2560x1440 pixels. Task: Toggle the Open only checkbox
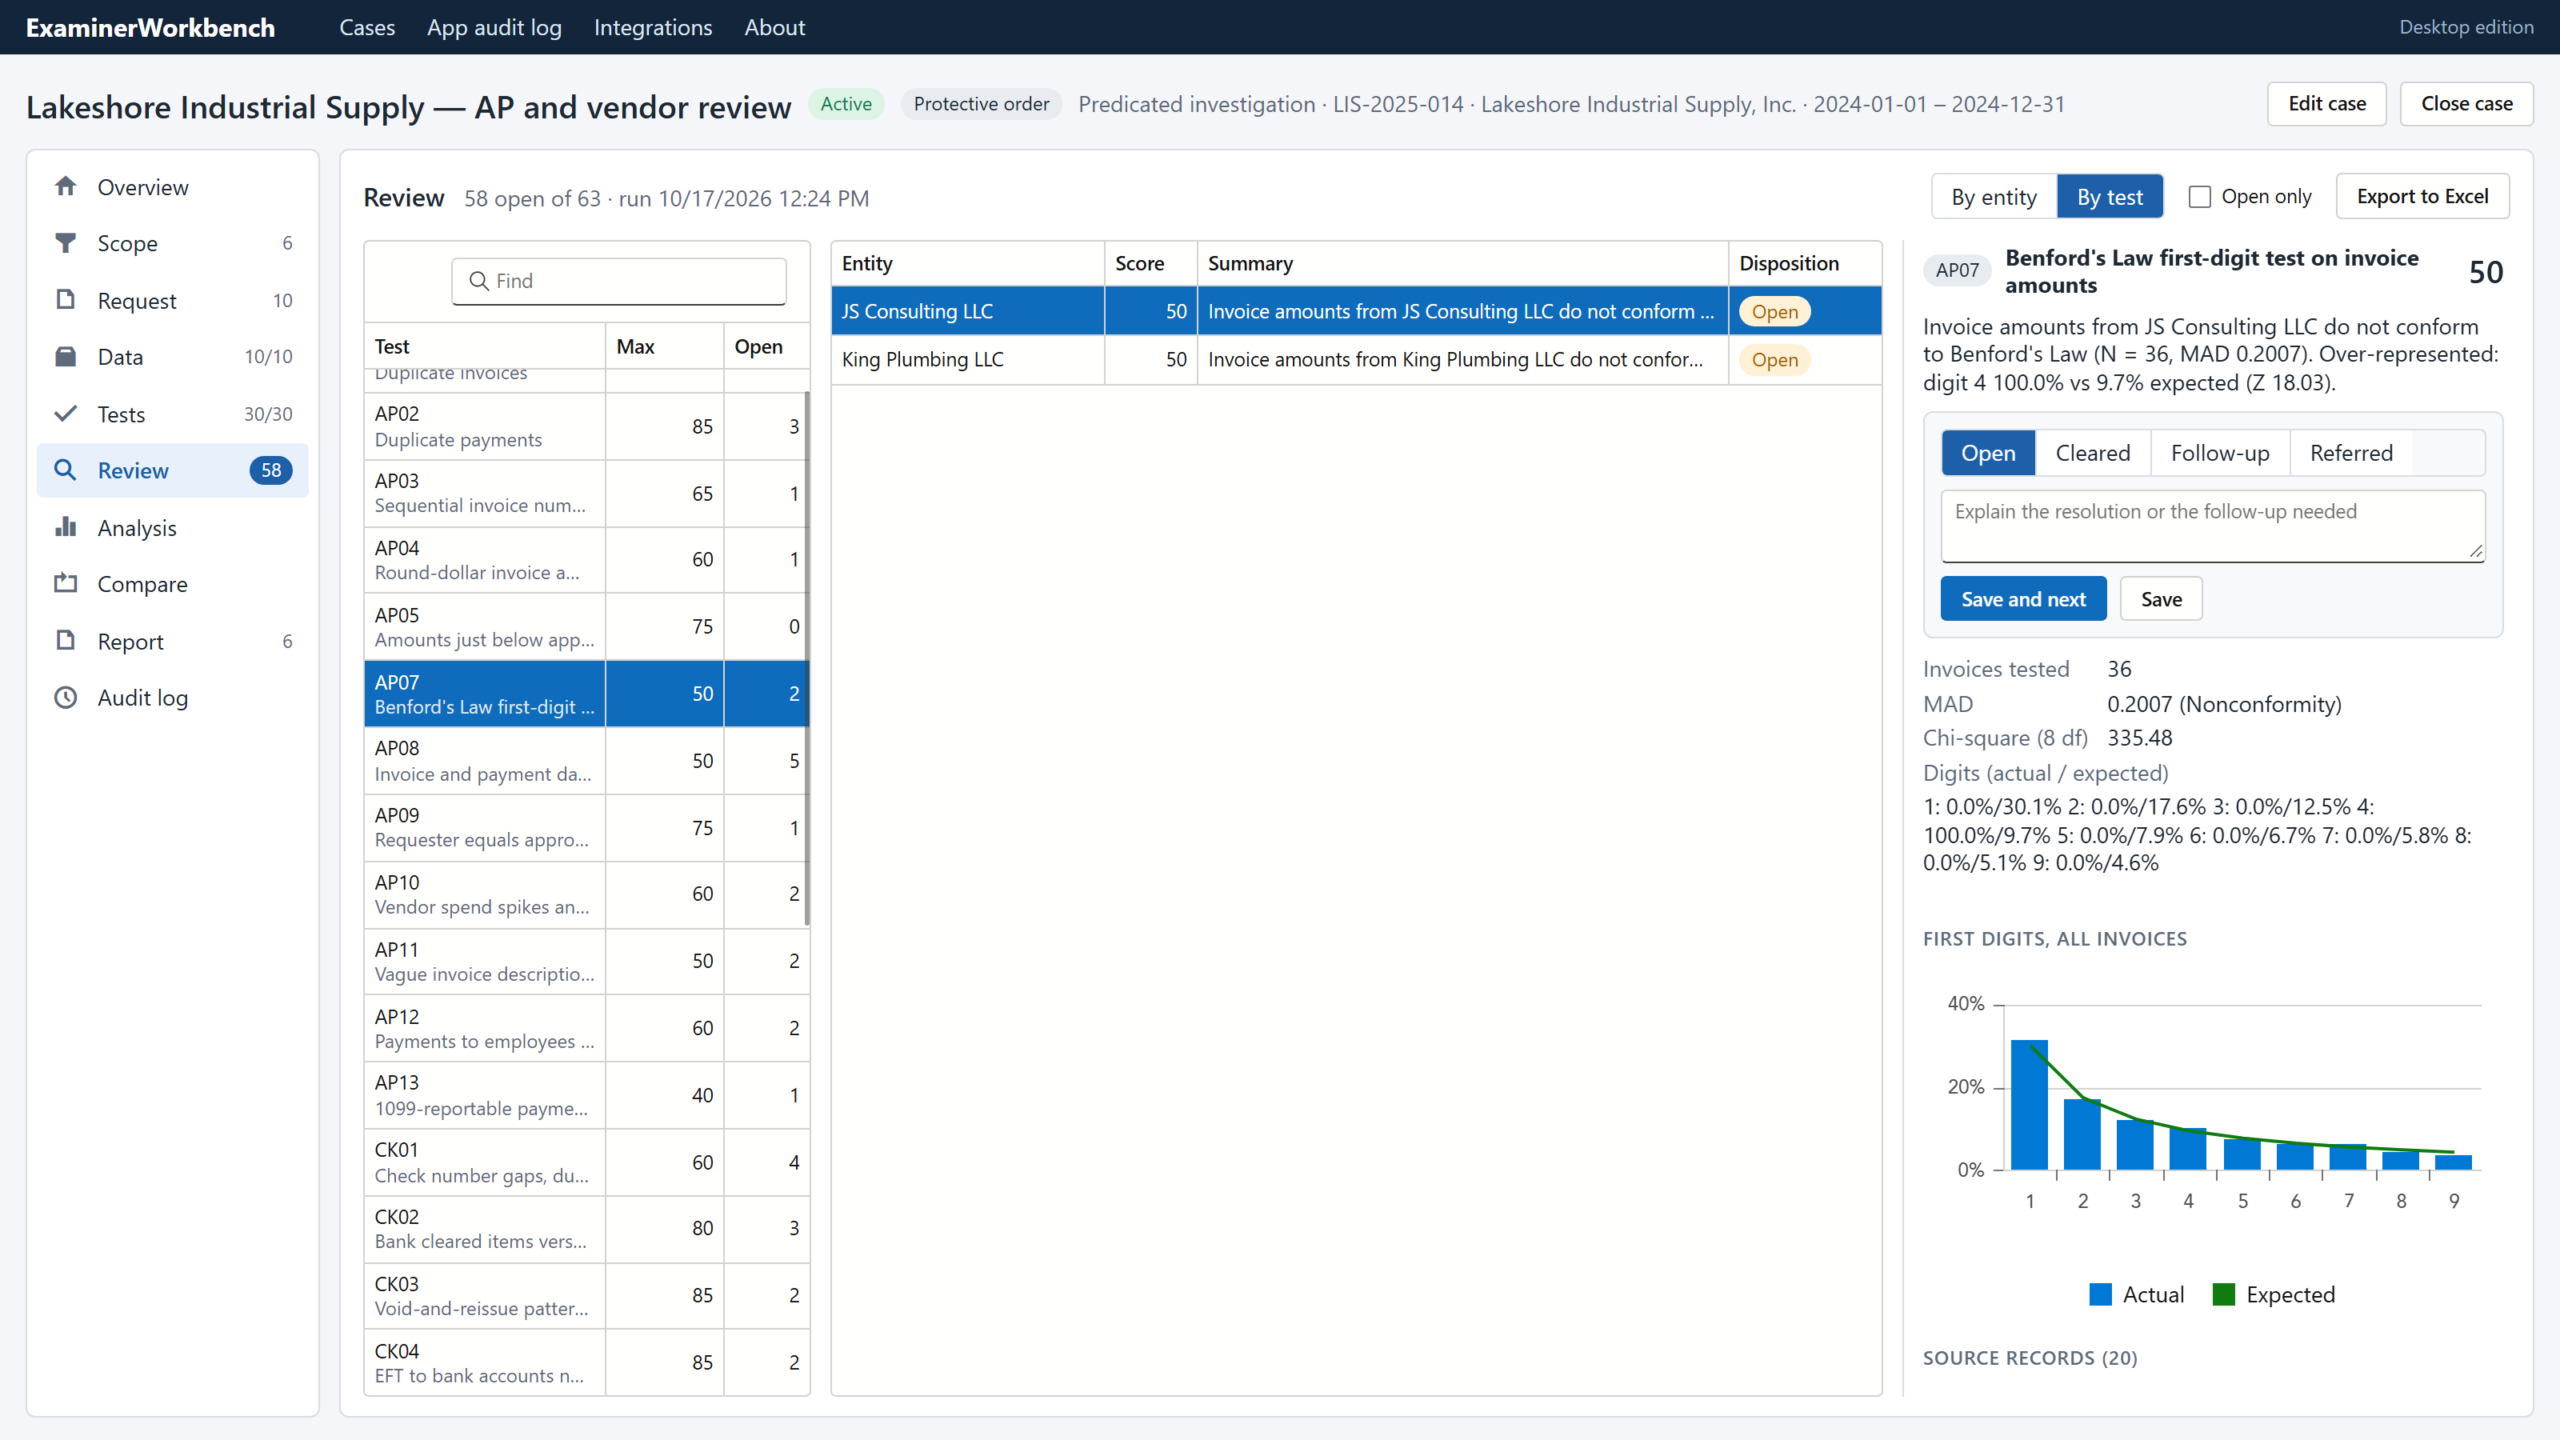tap(2199, 197)
